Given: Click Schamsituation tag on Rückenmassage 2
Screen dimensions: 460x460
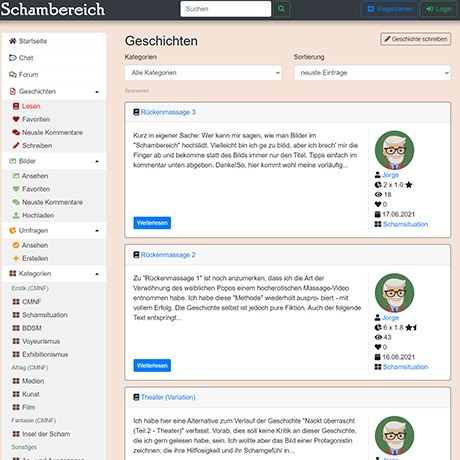Looking at the screenshot, I should (x=405, y=367).
